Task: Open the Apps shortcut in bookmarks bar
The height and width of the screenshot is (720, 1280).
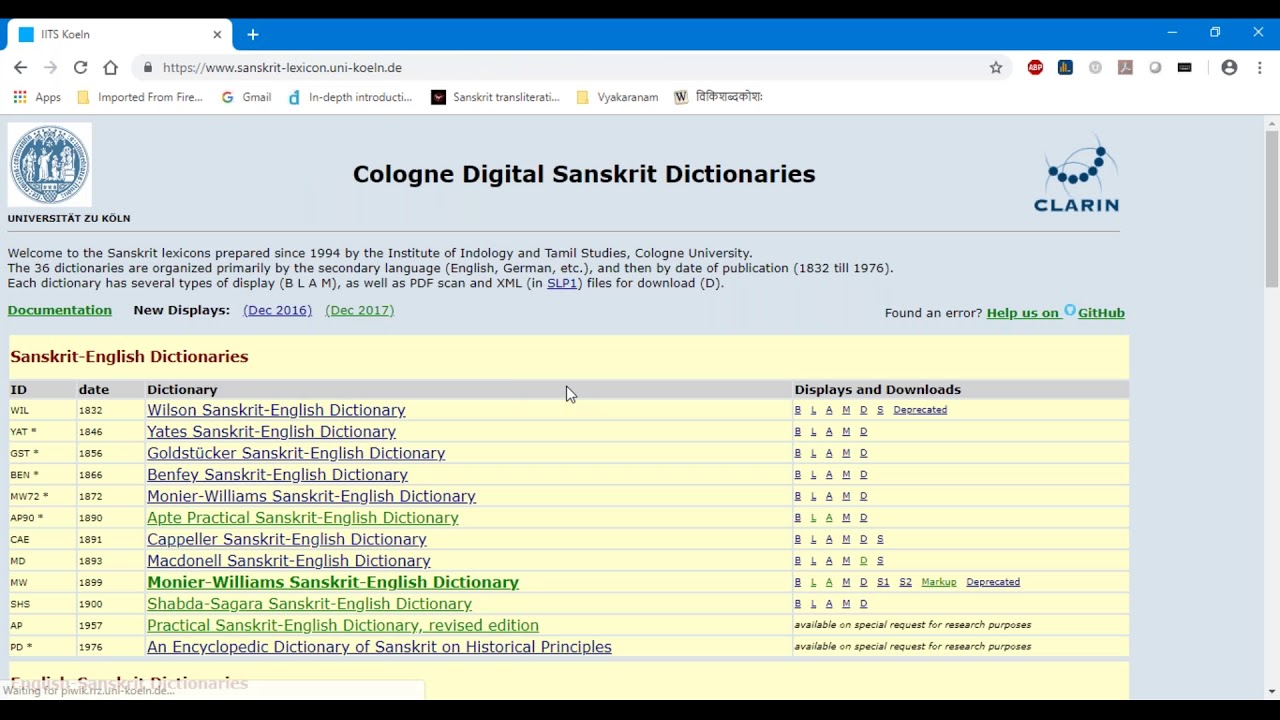Action: (37, 97)
